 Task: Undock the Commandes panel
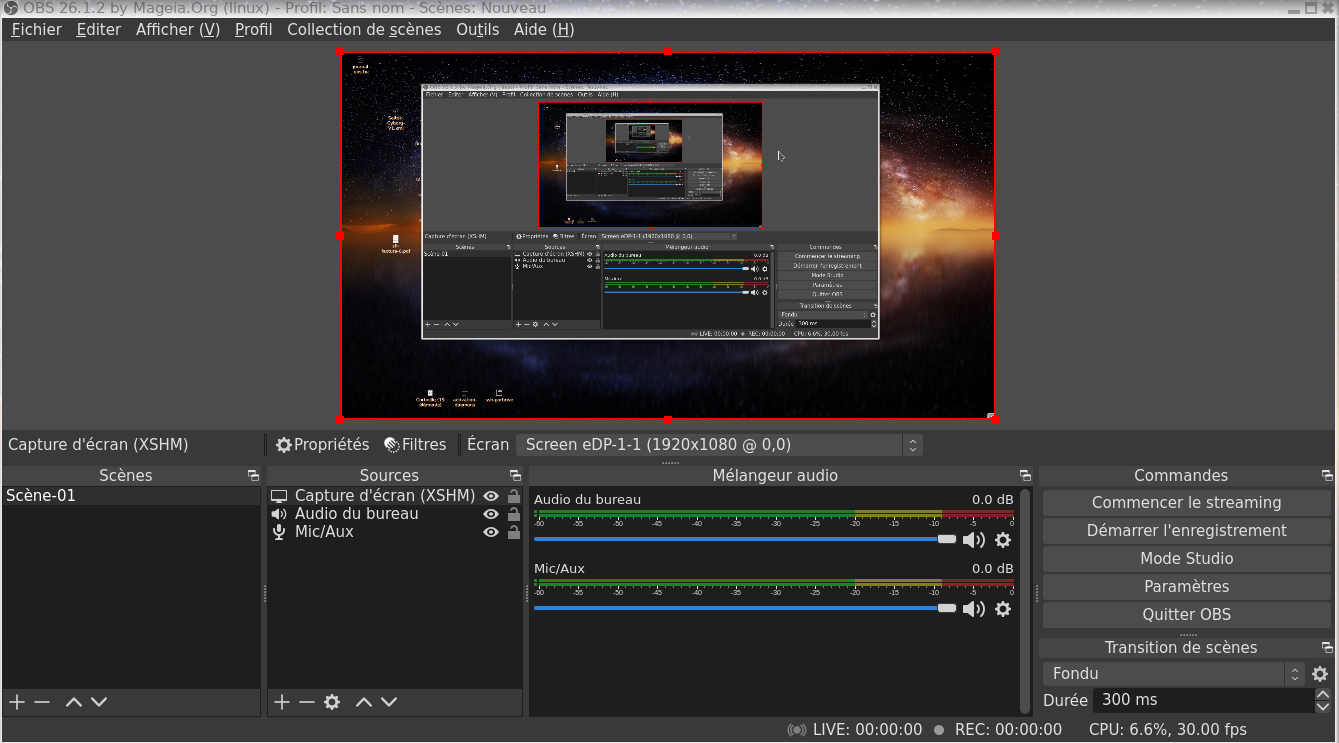click(1327, 476)
